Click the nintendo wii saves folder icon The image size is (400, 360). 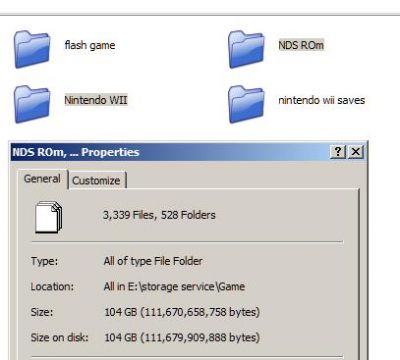(246, 104)
